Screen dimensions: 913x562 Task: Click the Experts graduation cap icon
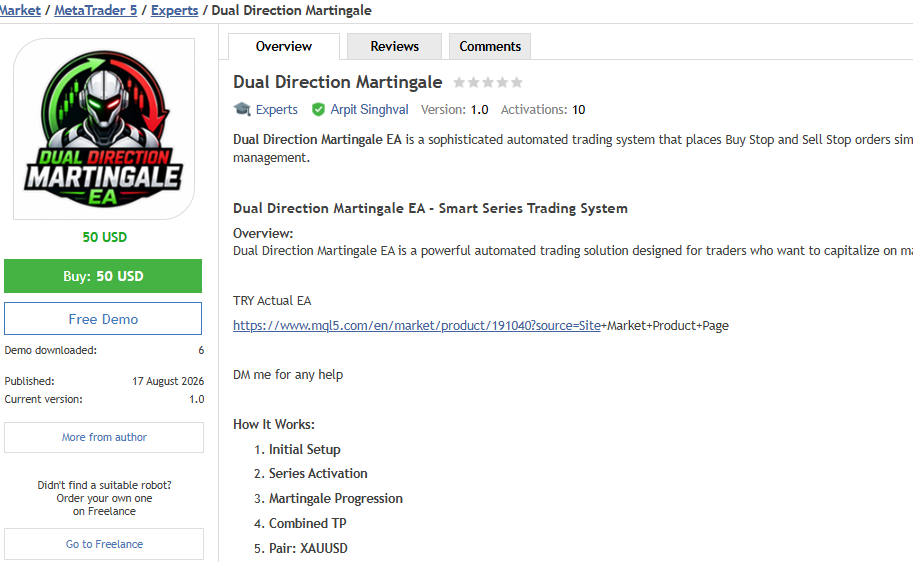pos(242,109)
